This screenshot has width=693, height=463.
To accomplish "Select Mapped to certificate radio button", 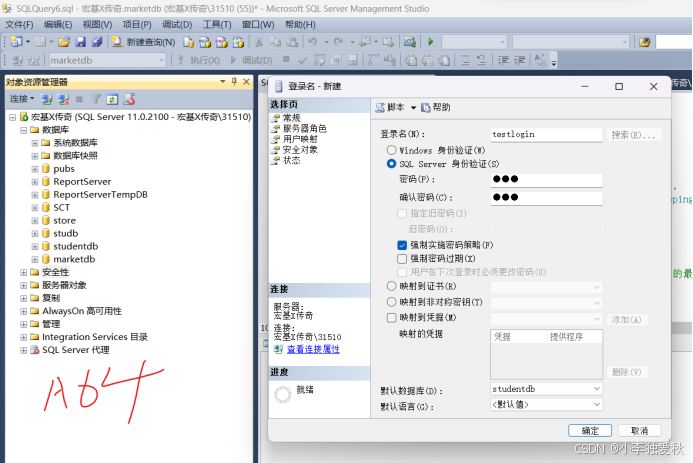I will pos(391,286).
